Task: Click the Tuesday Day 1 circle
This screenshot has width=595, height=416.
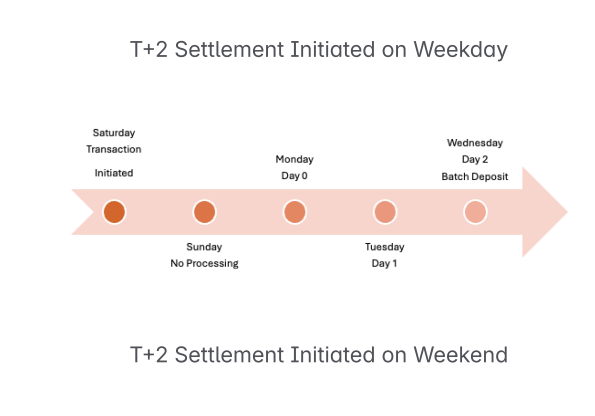Action: tap(385, 212)
